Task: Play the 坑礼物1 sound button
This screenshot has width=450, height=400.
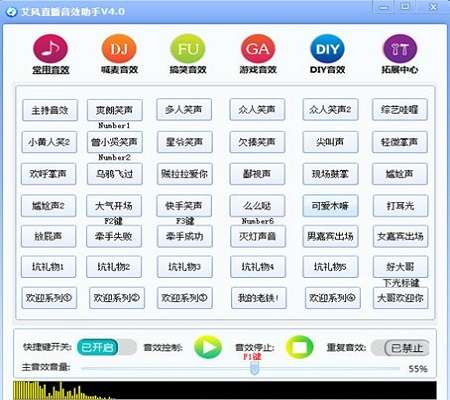Action: coord(48,267)
